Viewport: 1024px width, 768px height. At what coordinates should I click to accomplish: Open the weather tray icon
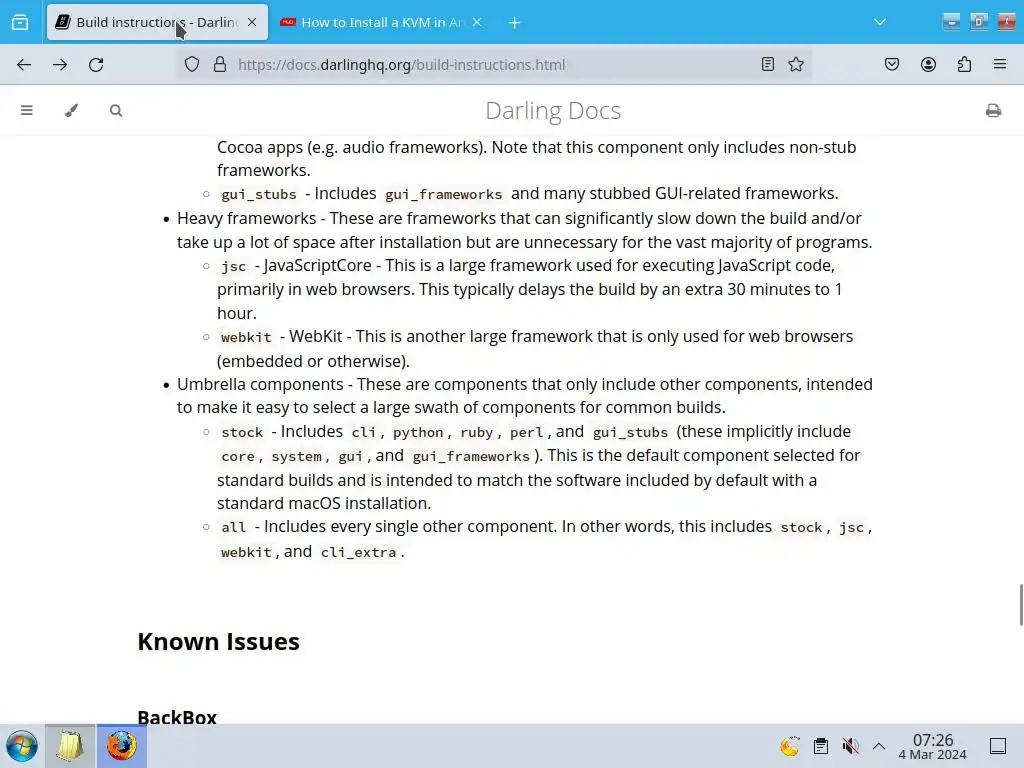tap(790, 746)
